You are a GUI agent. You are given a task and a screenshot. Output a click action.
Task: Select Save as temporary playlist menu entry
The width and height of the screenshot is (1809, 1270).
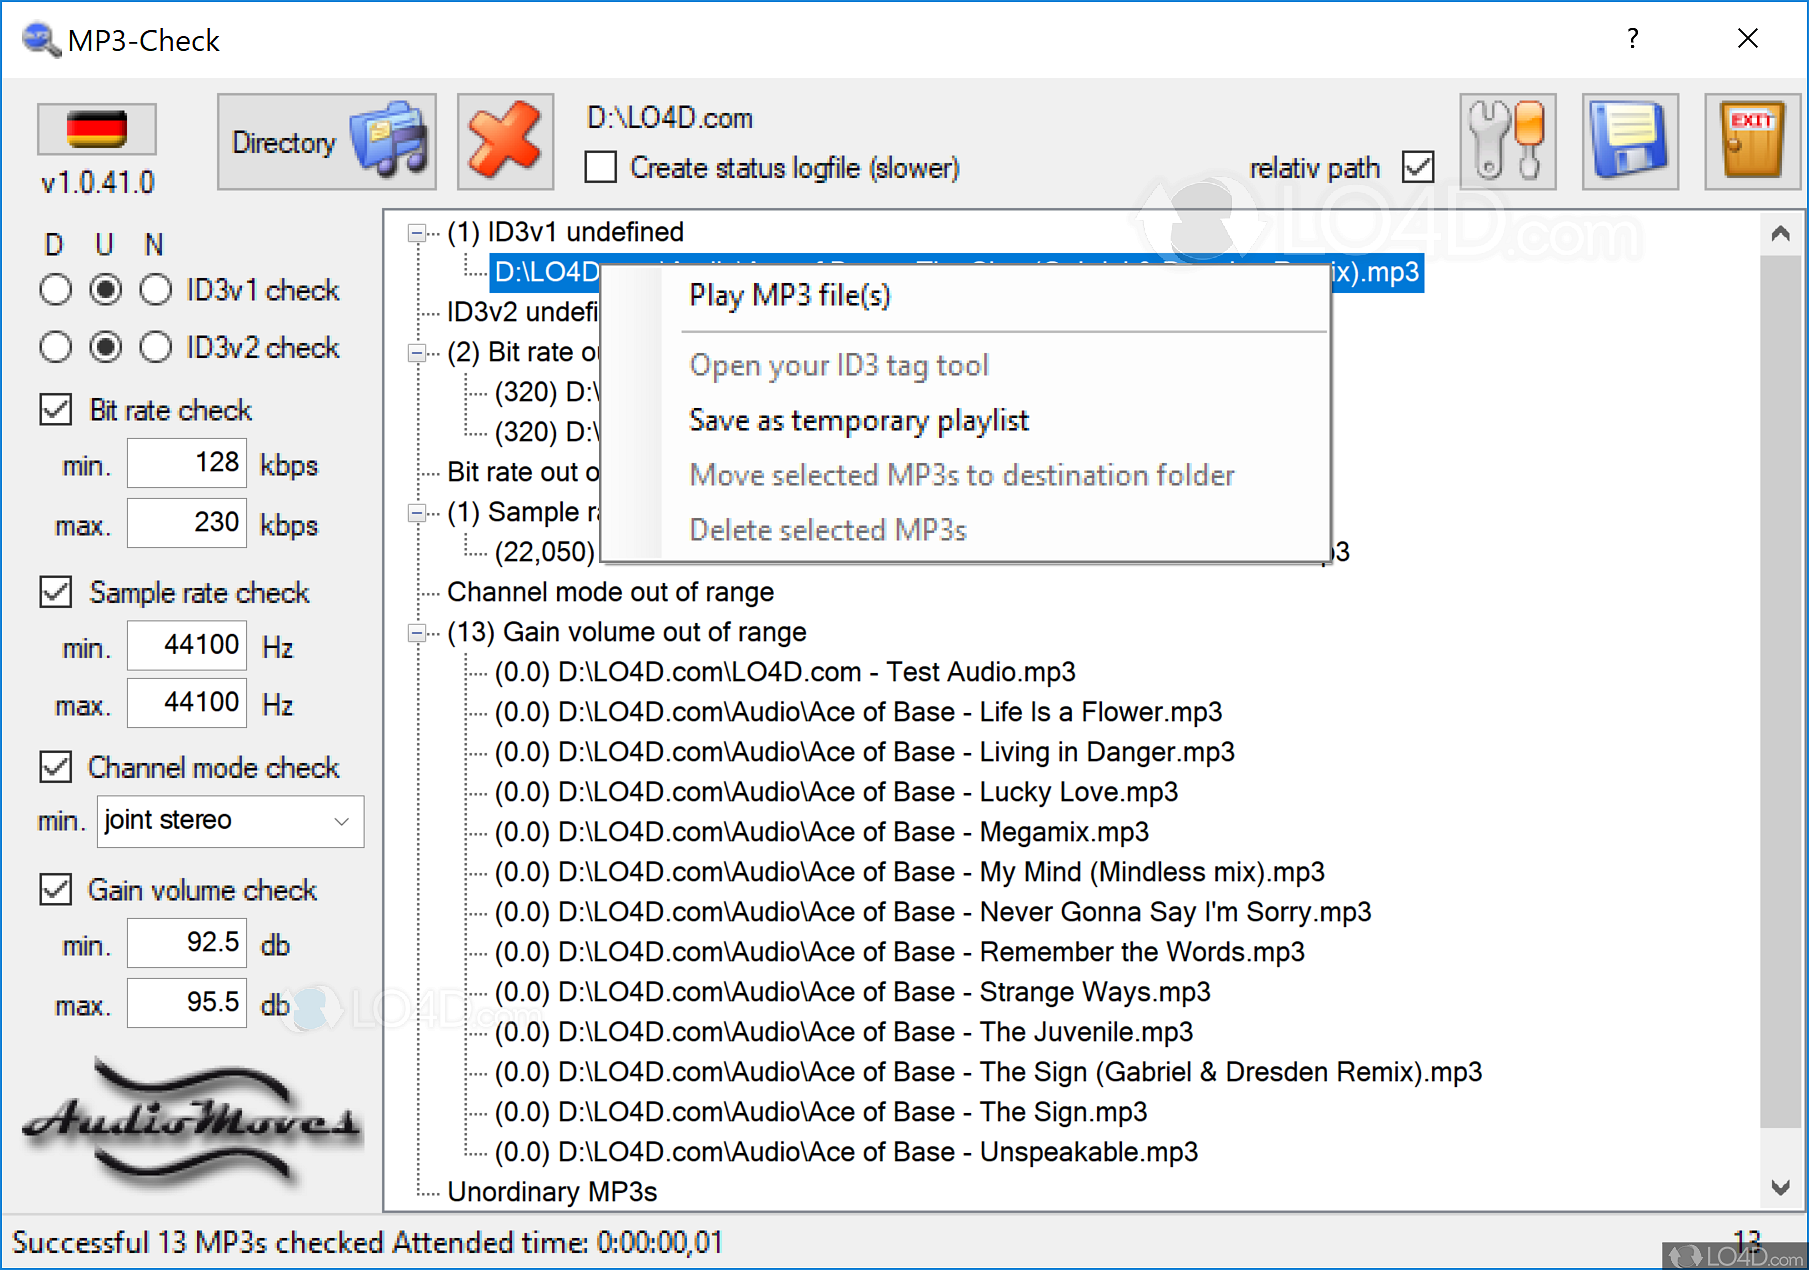[x=858, y=420]
